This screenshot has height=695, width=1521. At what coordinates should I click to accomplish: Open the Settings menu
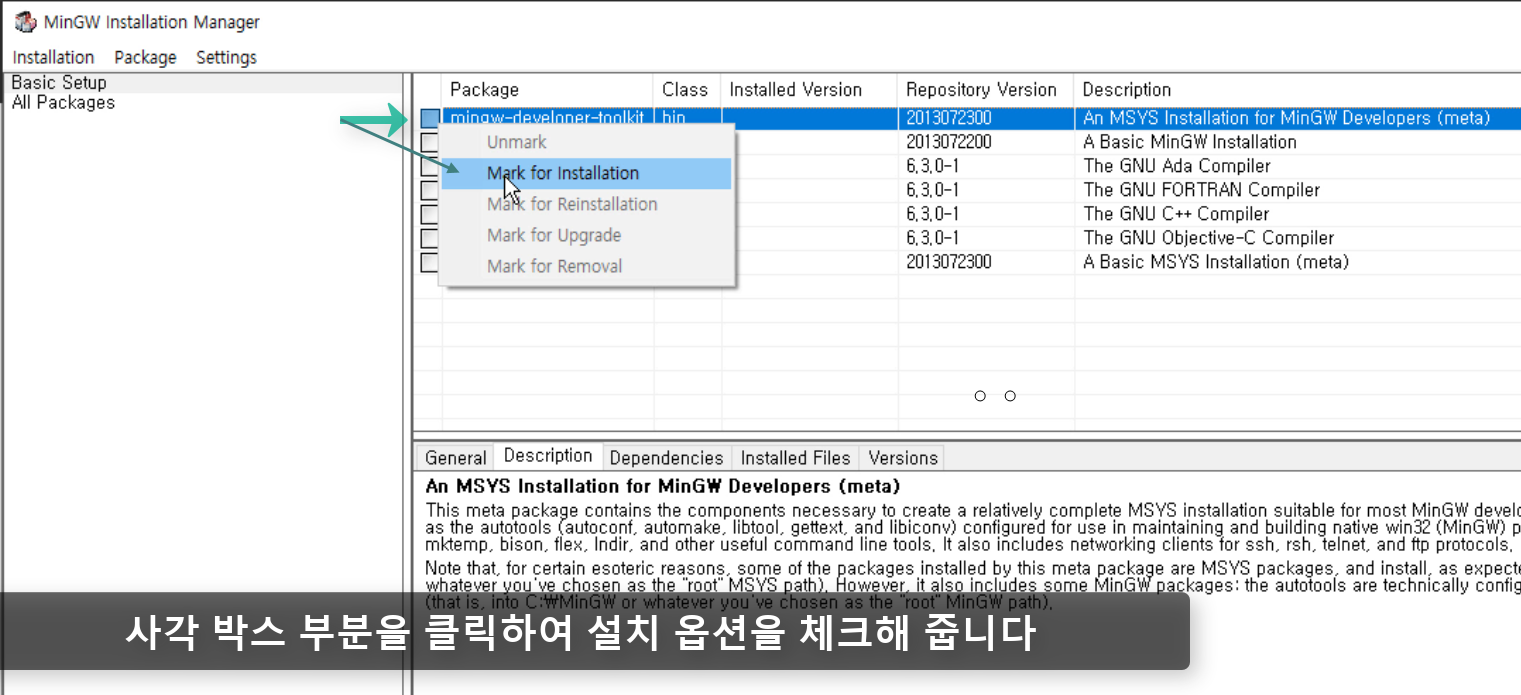(226, 57)
